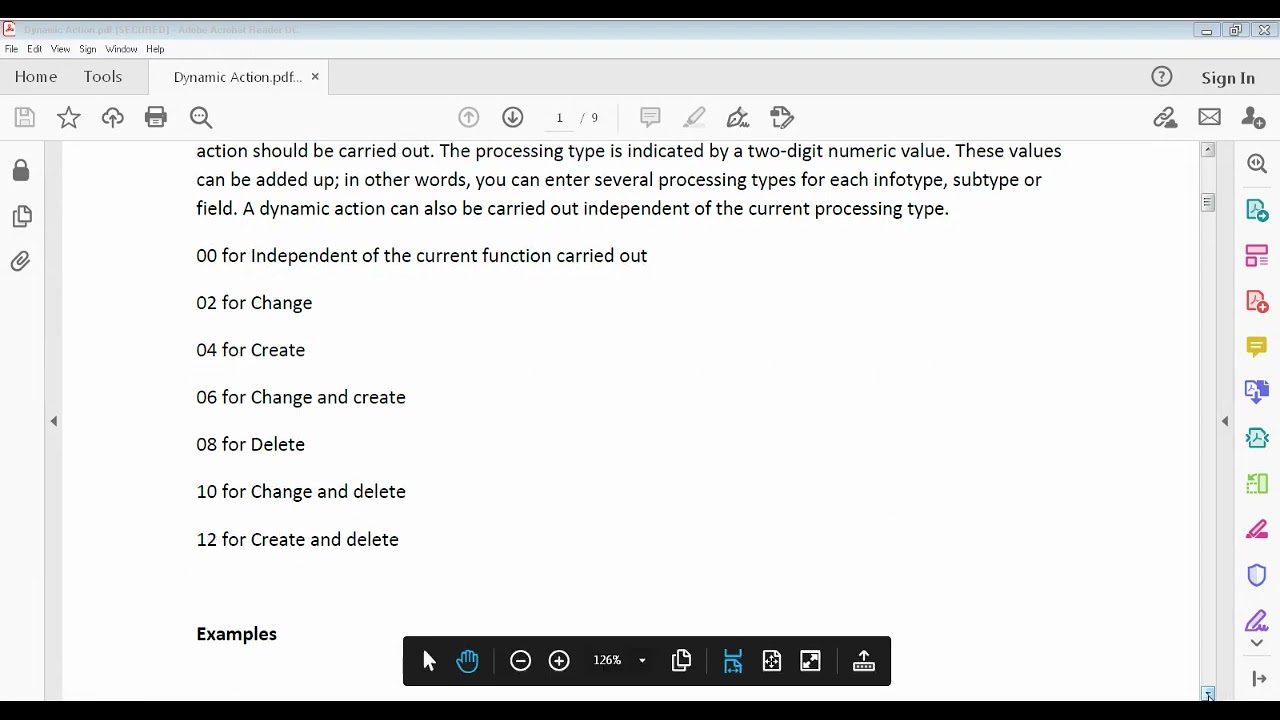Upload file to cloud icon
The image size is (1280, 720).
pyautogui.click(x=112, y=118)
